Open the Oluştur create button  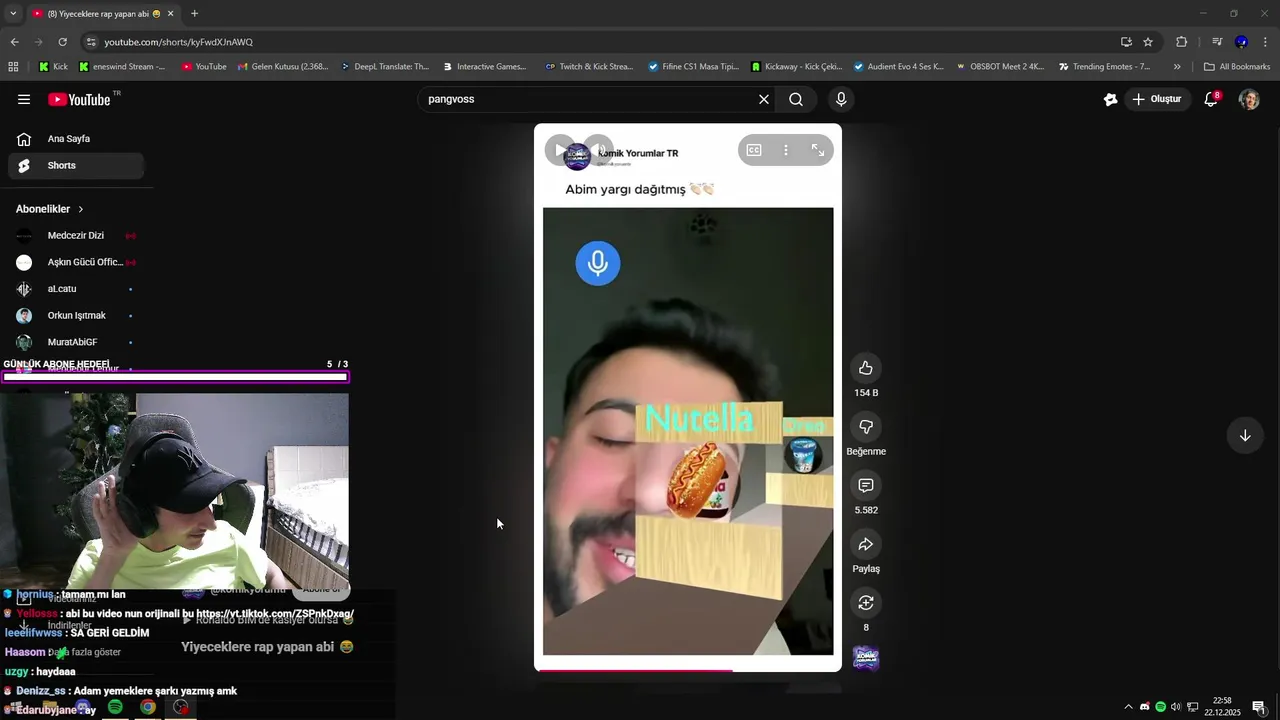click(1157, 99)
